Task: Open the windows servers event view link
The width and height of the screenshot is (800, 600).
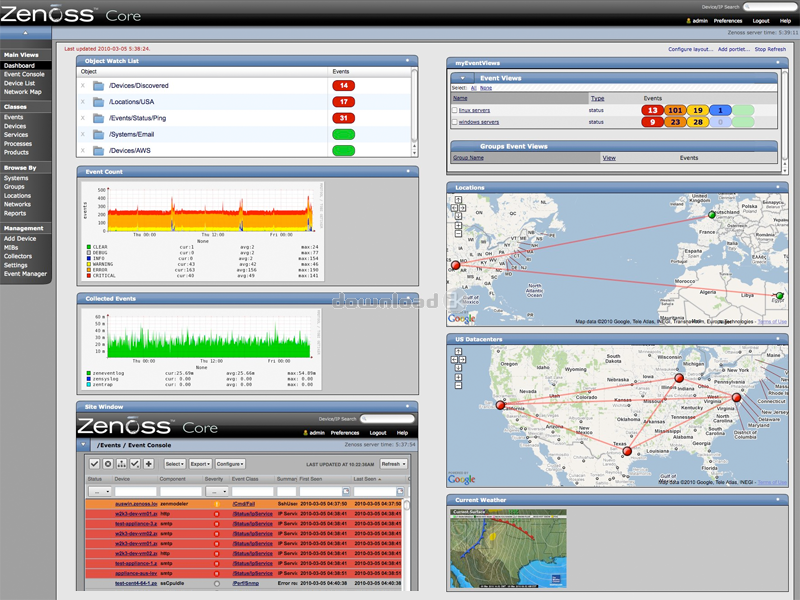Action: coord(479,122)
